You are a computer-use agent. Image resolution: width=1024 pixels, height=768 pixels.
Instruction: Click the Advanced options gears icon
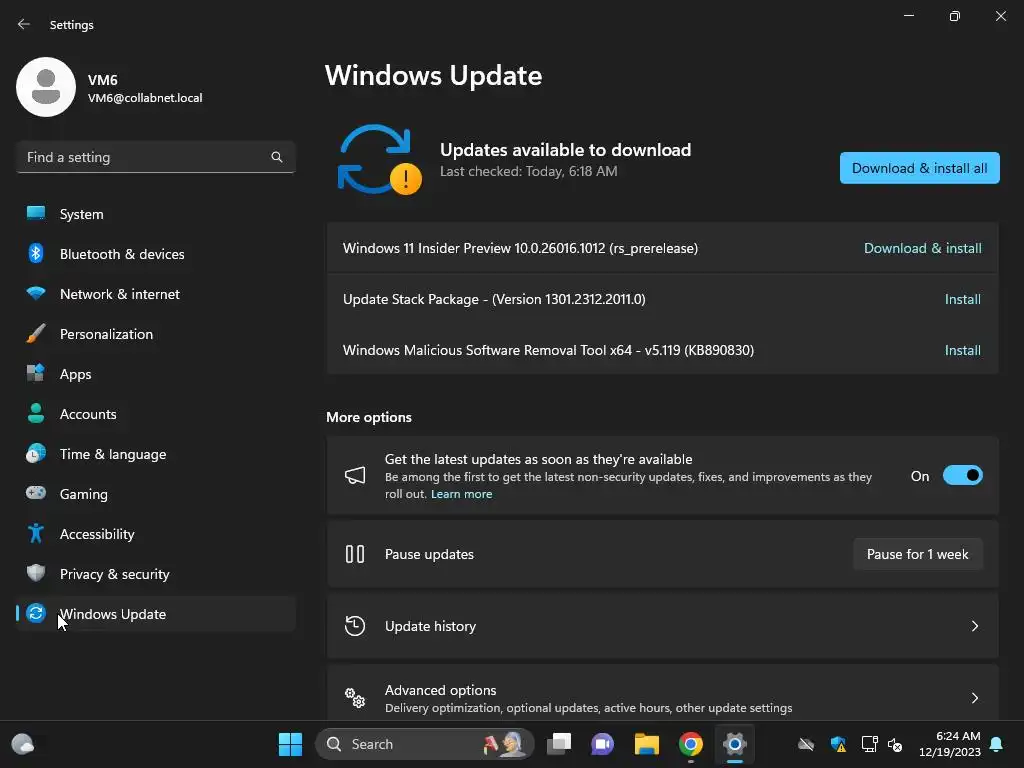point(355,697)
